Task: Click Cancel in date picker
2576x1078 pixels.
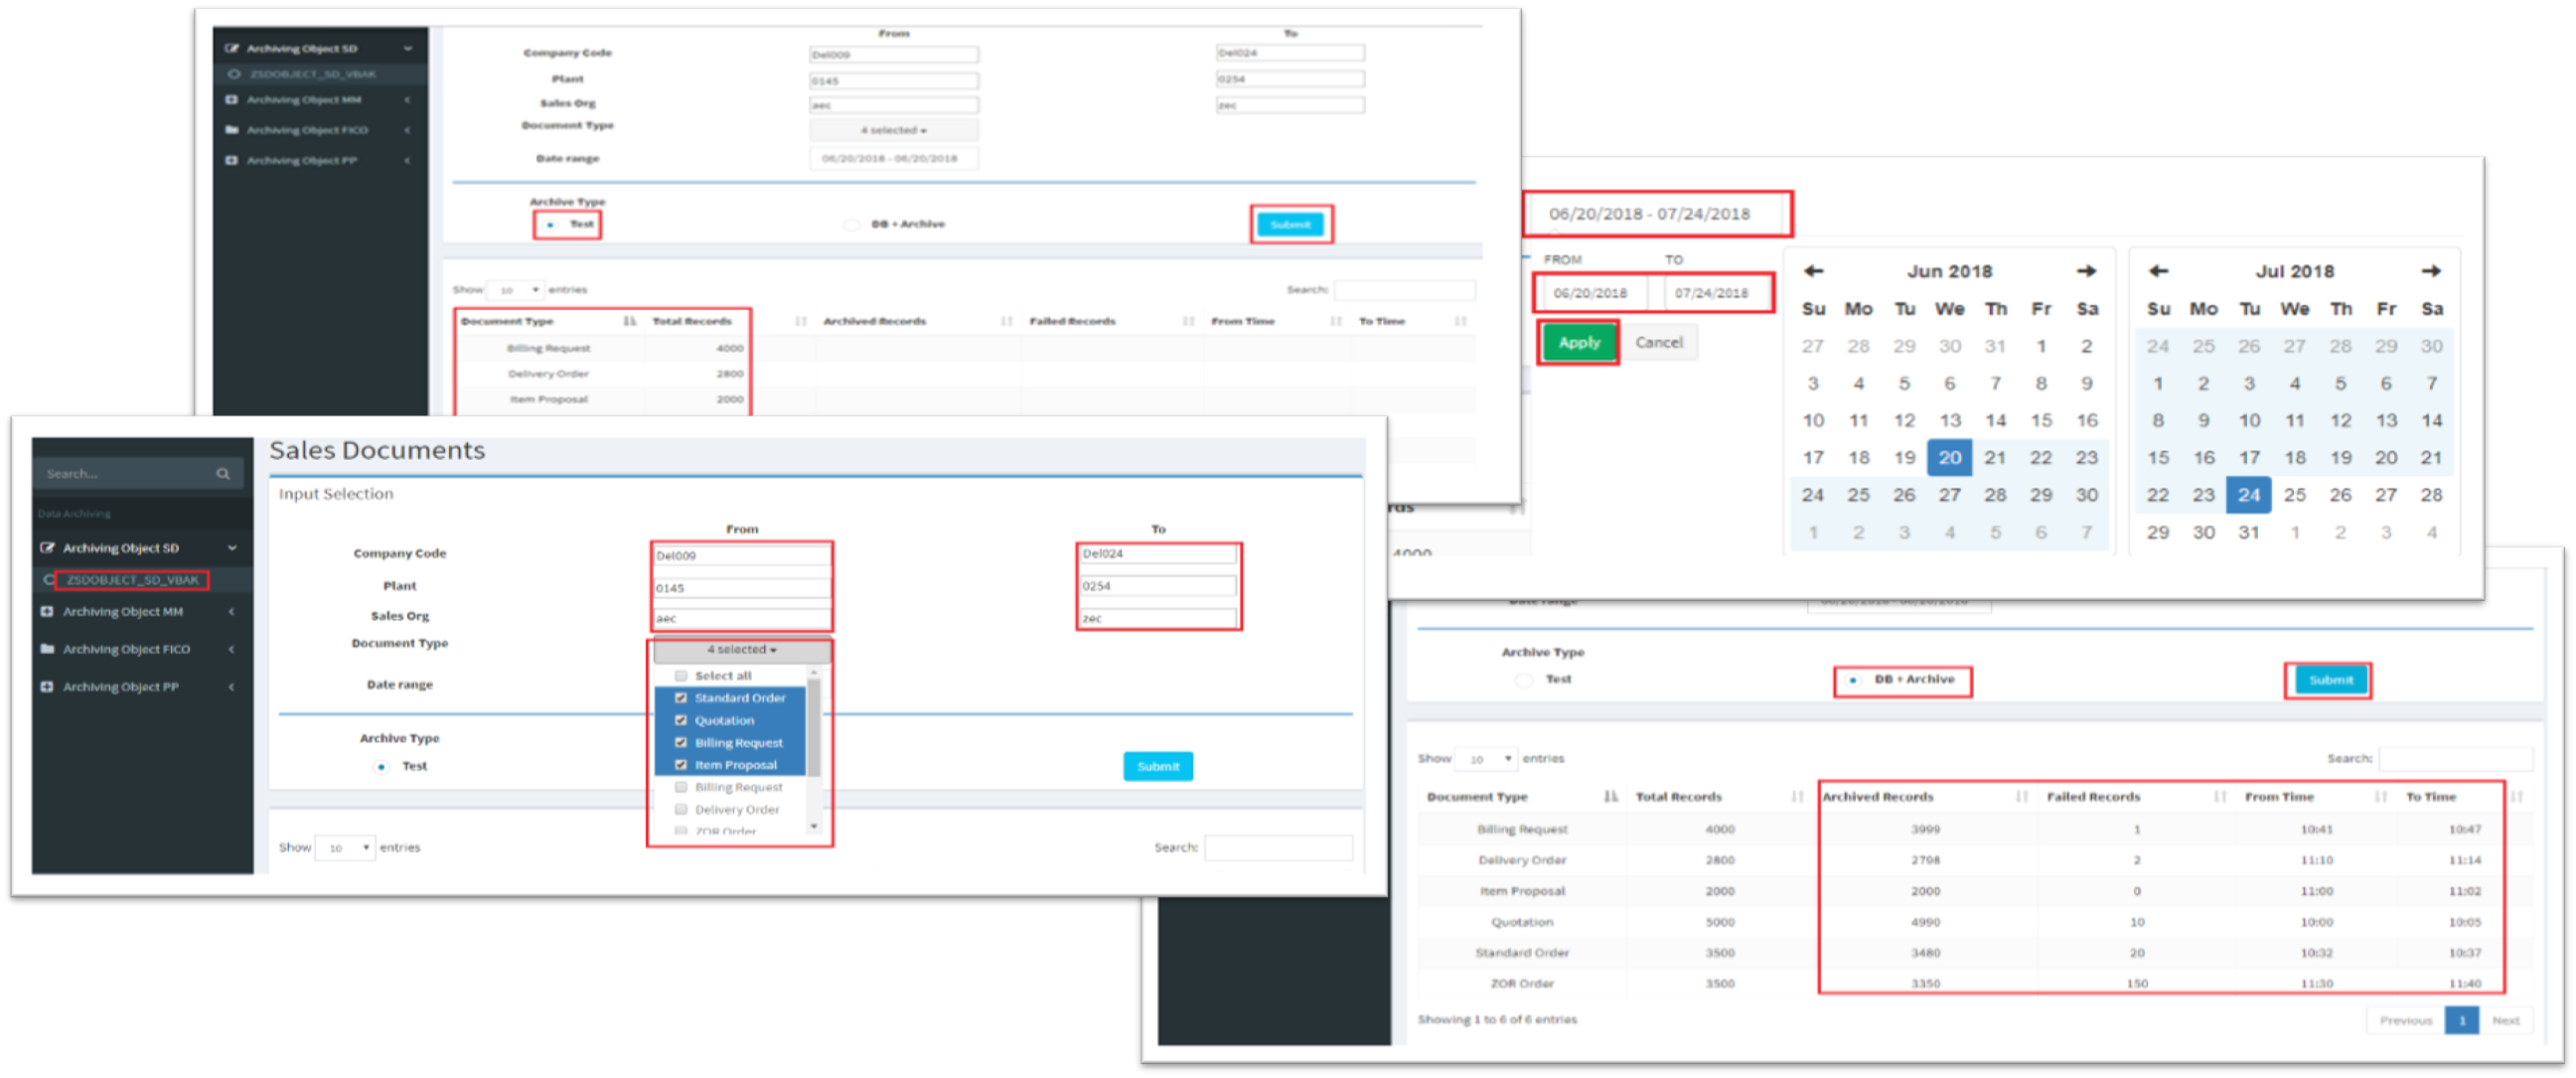Action: tap(1659, 342)
